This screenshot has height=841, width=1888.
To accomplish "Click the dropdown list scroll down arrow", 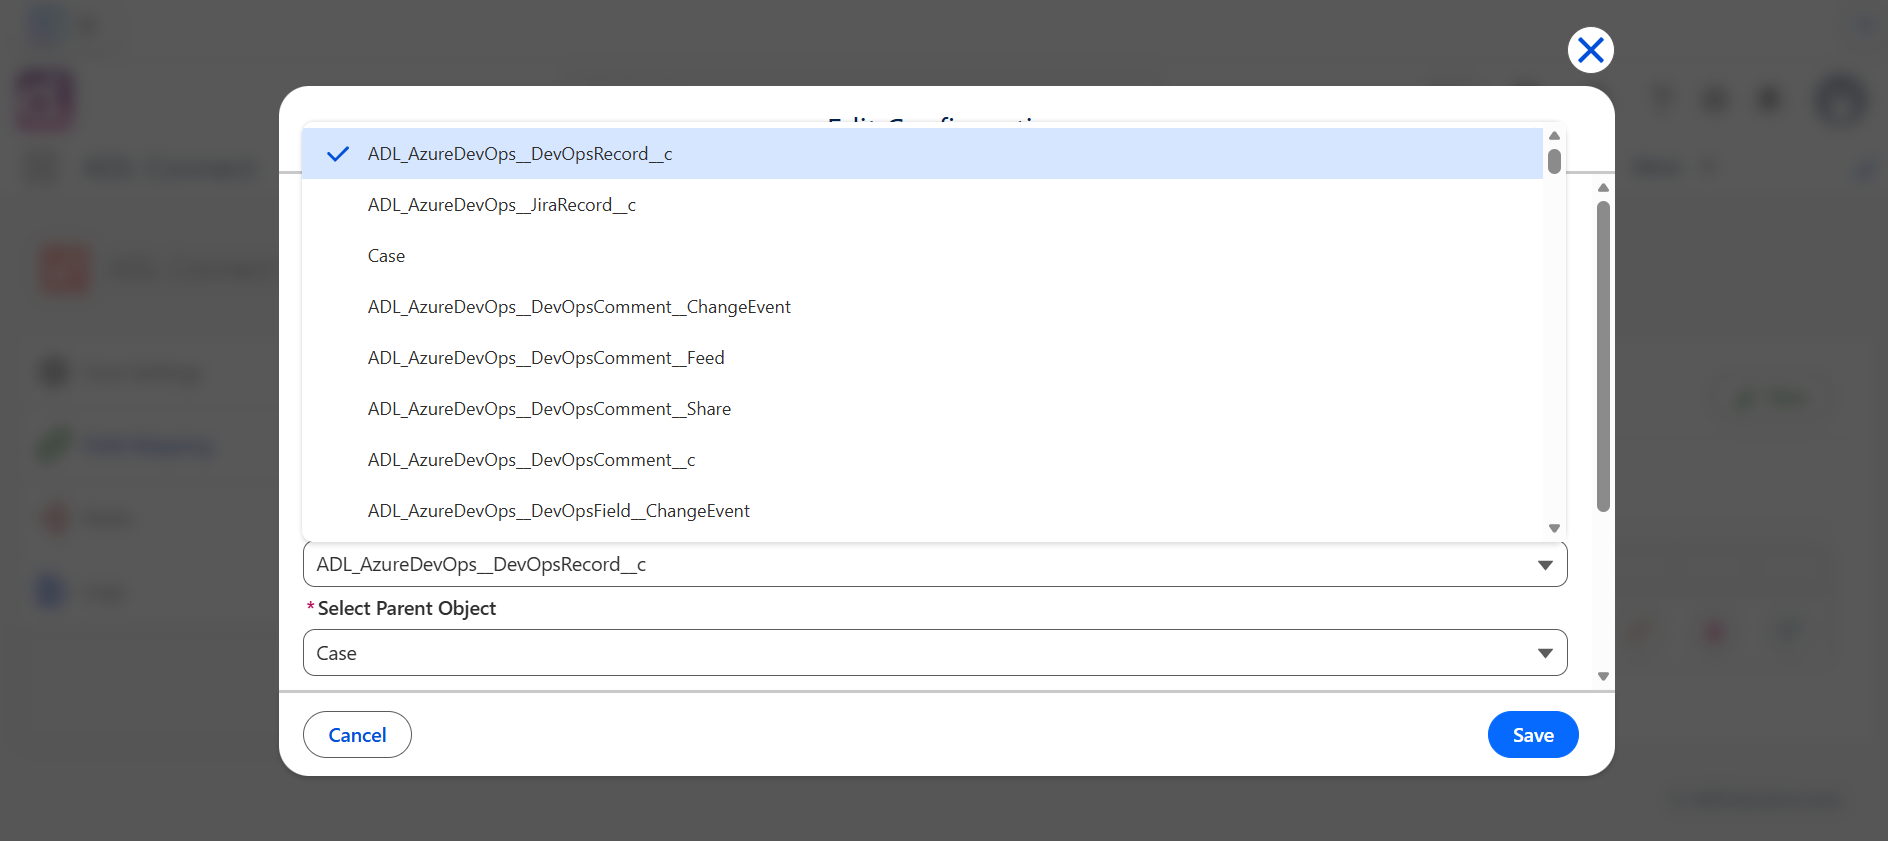I will (1554, 528).
